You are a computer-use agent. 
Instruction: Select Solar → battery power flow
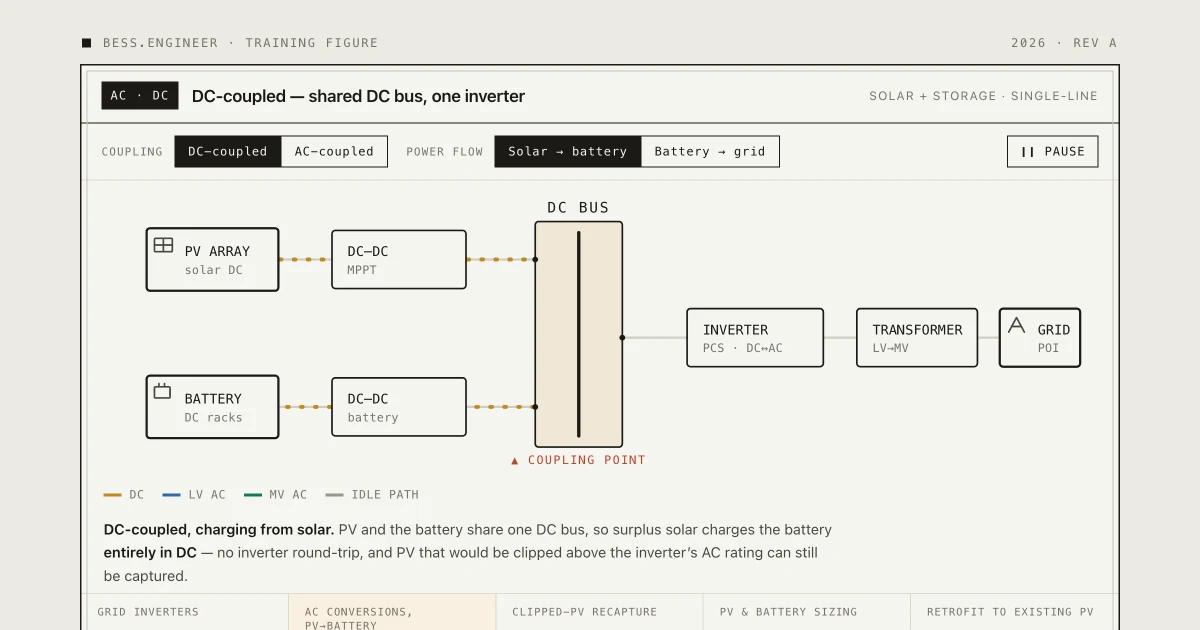pos(568,152)
